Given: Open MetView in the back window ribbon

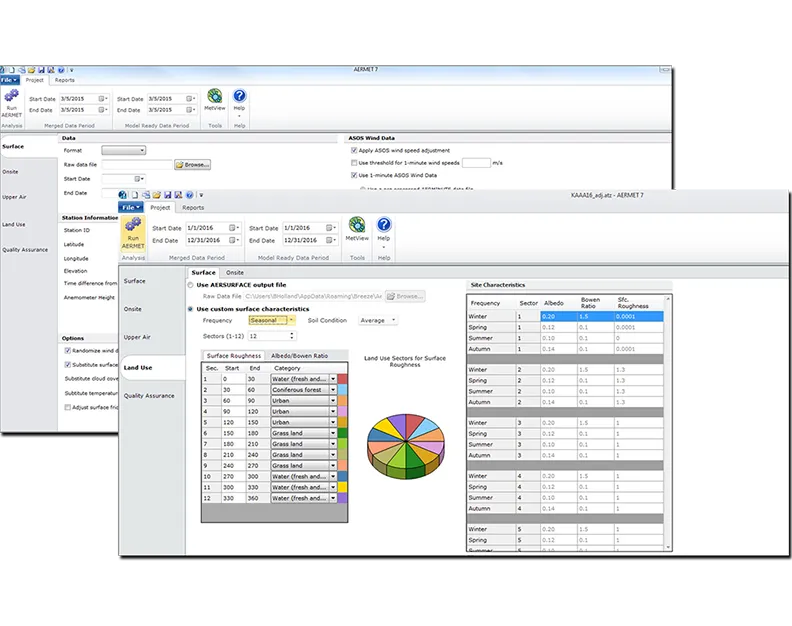Looking at the screenshot, I should pos(215,101).
